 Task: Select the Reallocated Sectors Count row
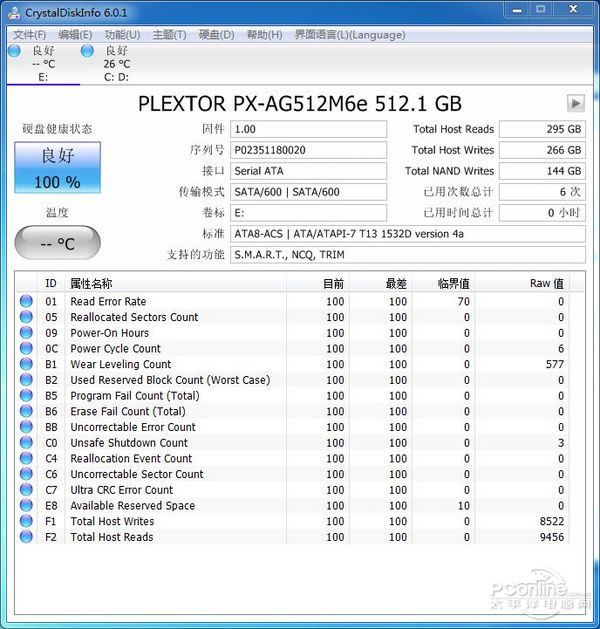(x=292, y=317)
